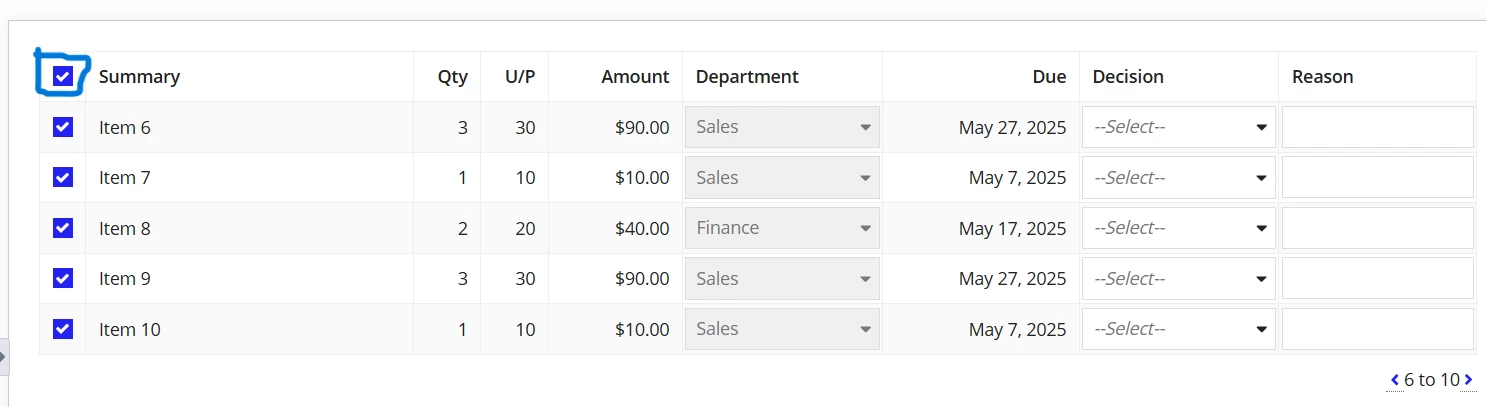Viewport: 1486px width, 407px height.
Task: Uncheck the Item 10 checkbox
Action: click(x=63, y=328)
